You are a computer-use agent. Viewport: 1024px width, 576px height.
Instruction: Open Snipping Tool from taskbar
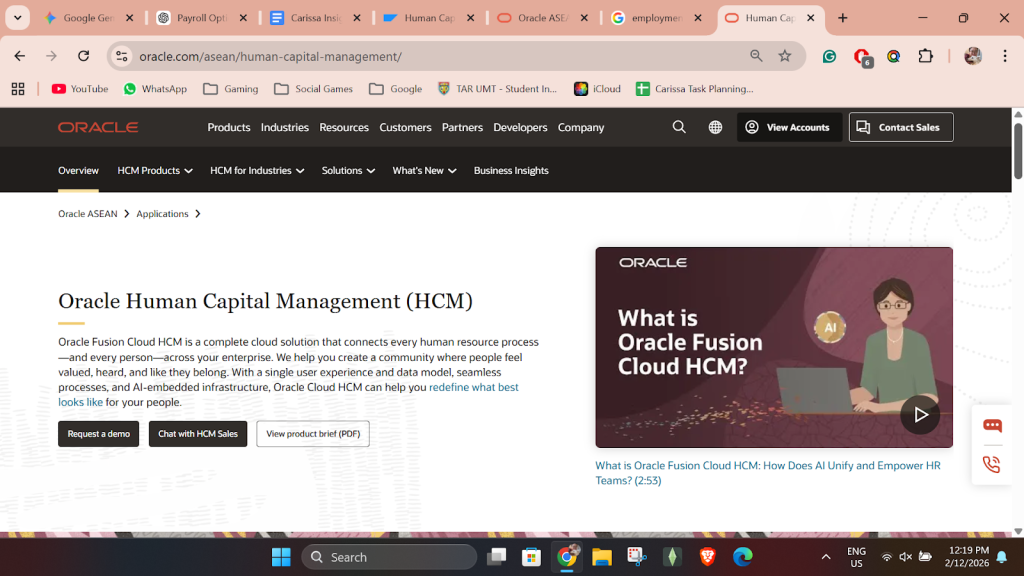637,557
